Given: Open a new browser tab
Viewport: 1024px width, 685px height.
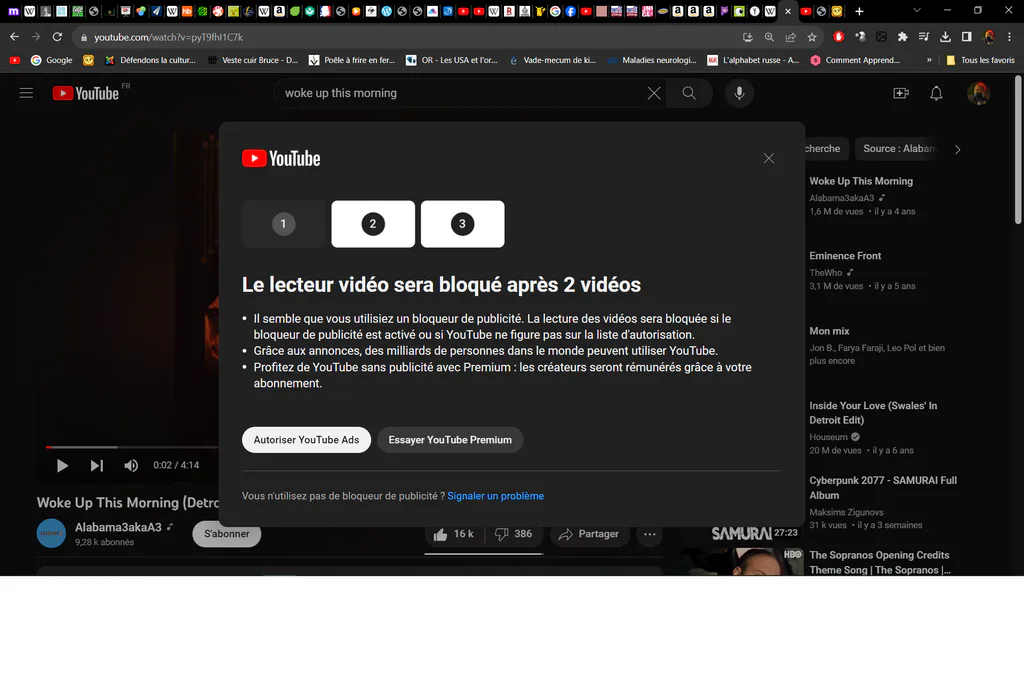Looking at the screenshot, I should [x=859, y=11].
